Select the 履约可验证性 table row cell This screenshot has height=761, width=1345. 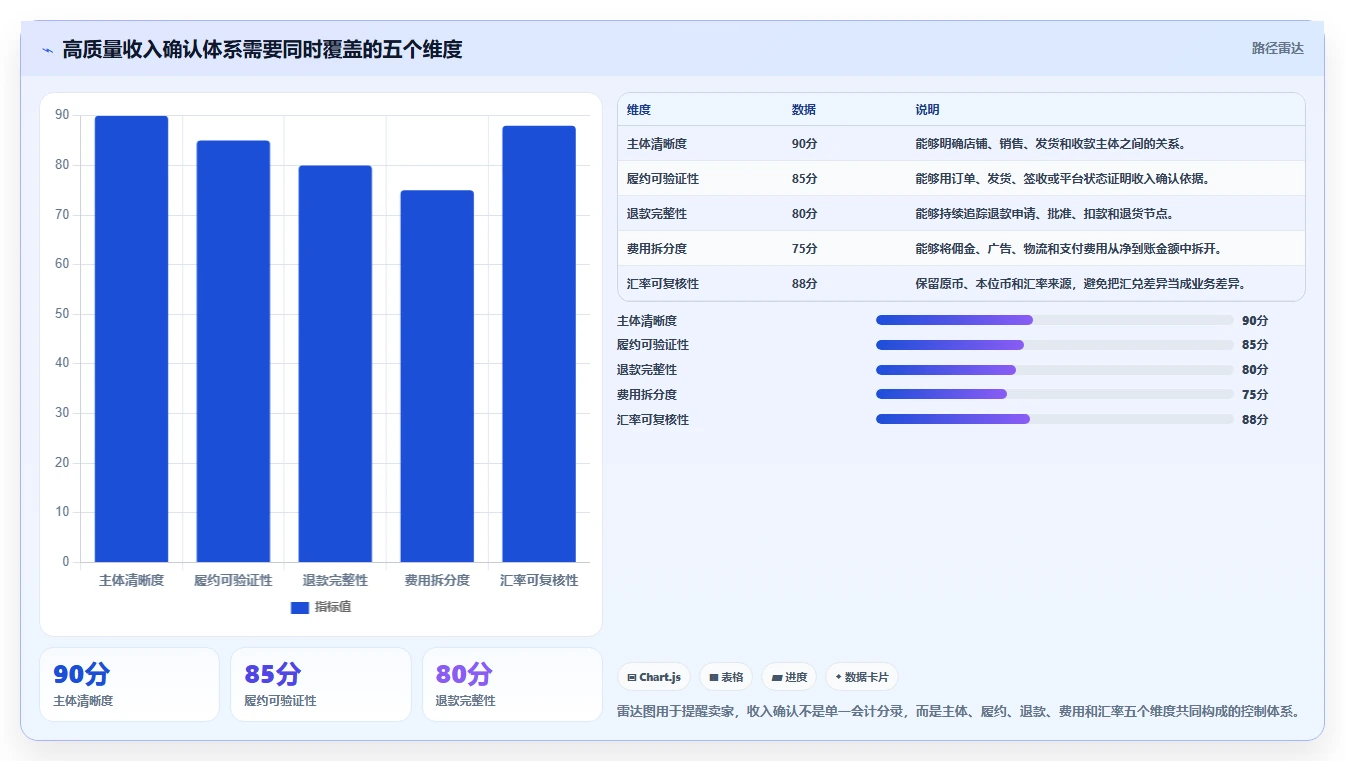(663, 179)
